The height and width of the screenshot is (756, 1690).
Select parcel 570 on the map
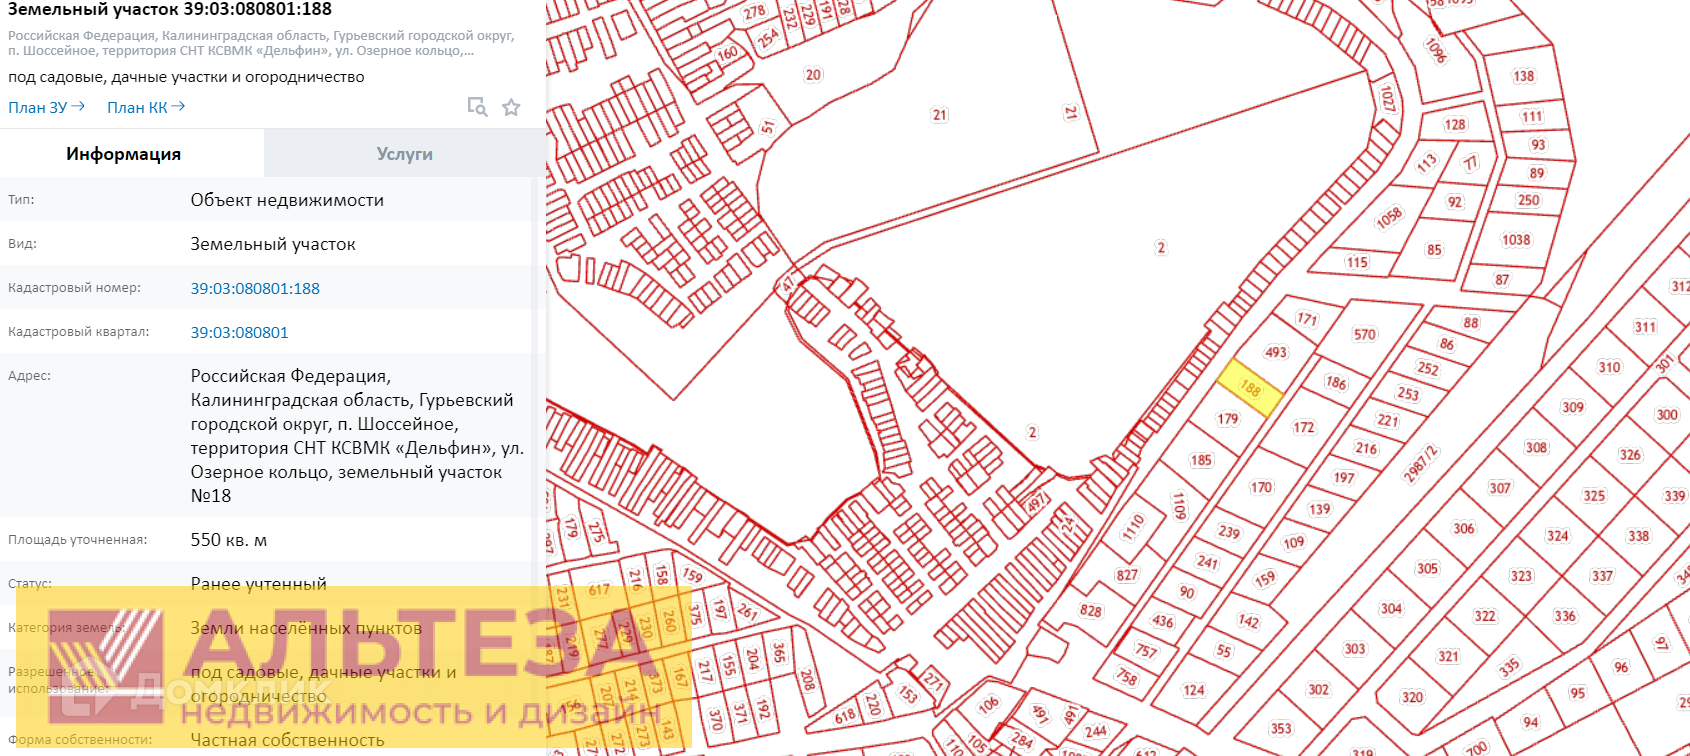point(1364,334)
